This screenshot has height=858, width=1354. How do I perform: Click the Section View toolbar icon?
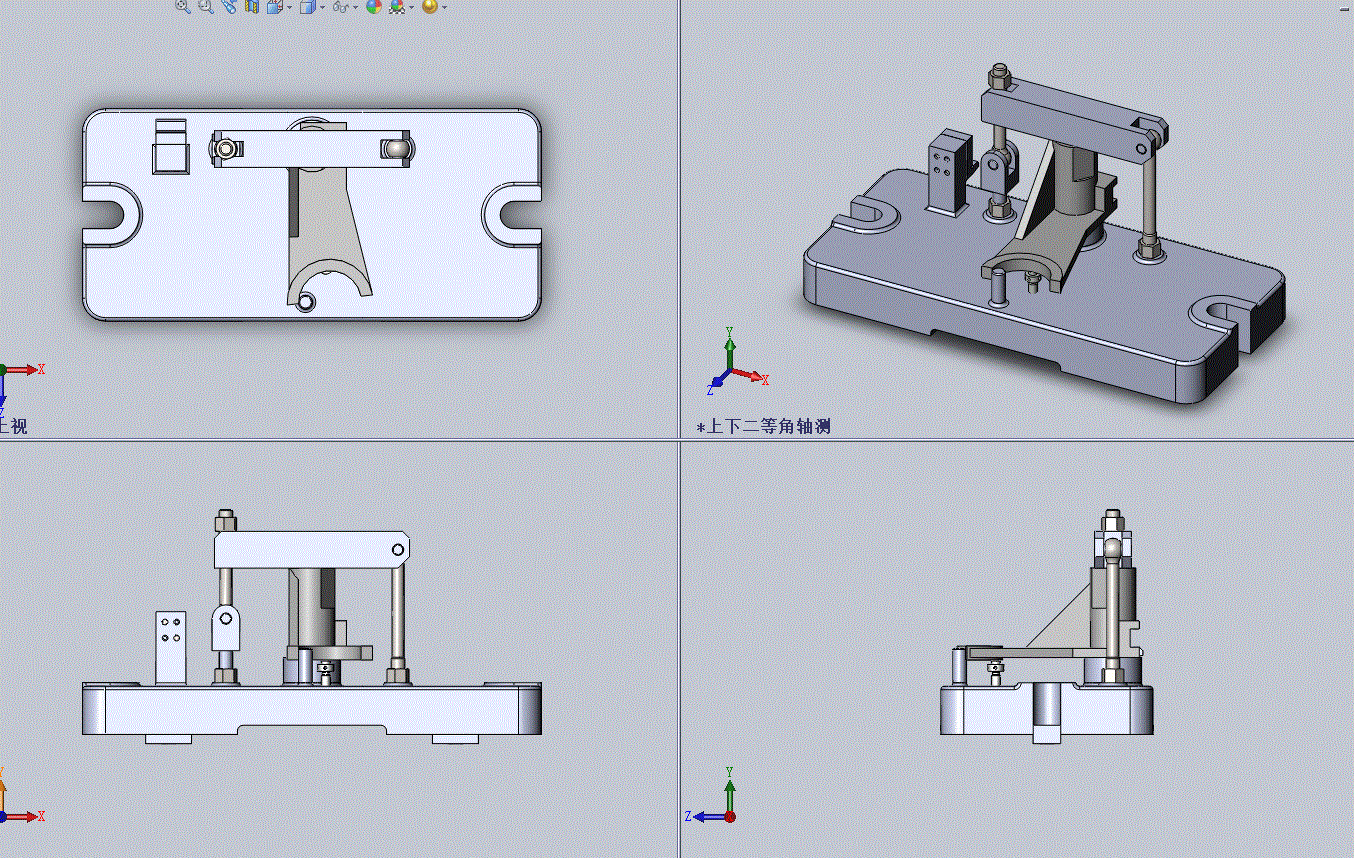(251, 7)
